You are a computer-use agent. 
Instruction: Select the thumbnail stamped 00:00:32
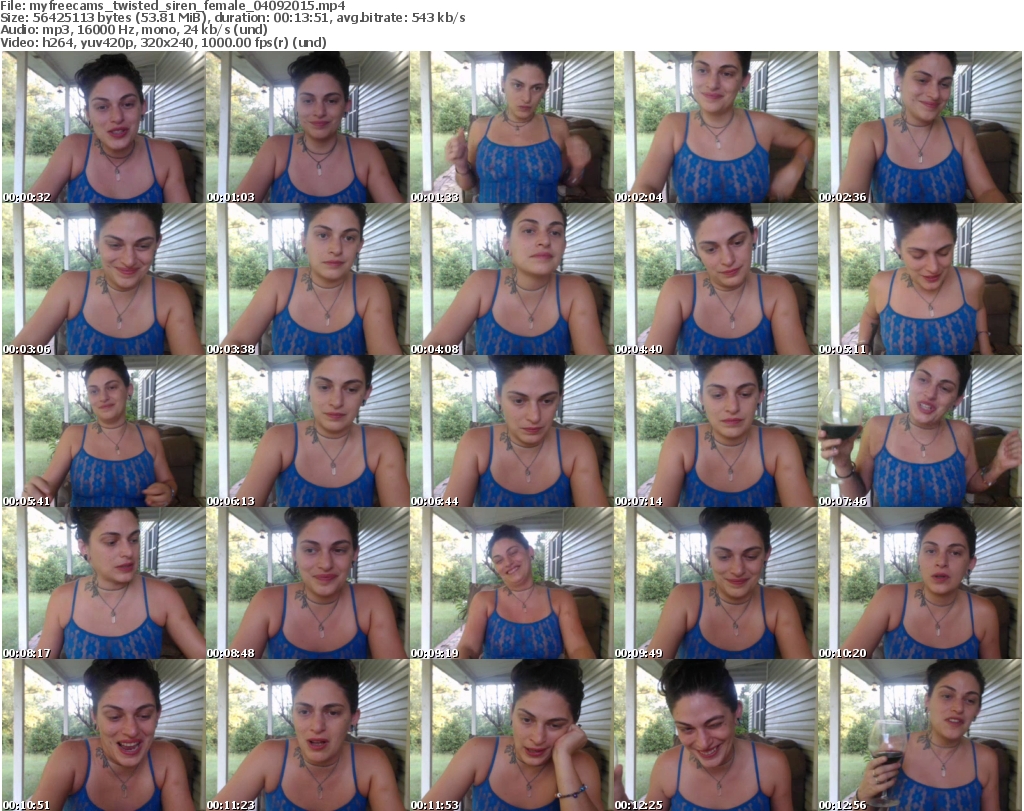104,127
